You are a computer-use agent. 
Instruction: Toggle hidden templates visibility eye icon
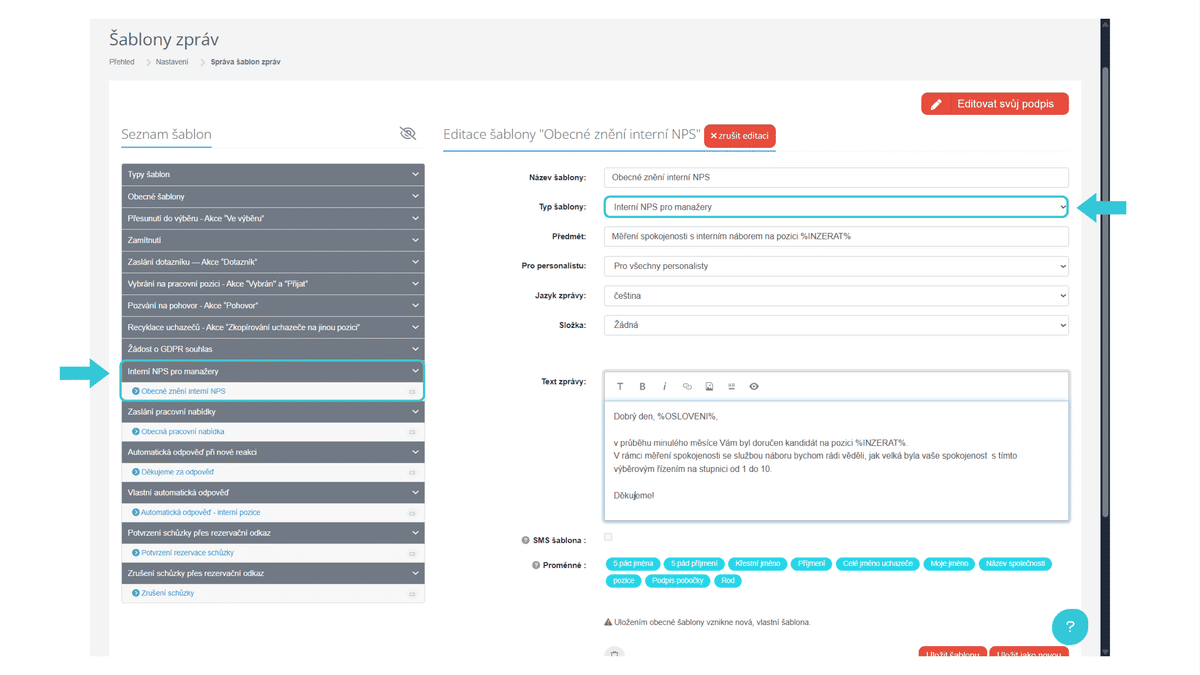click(407, 133)
